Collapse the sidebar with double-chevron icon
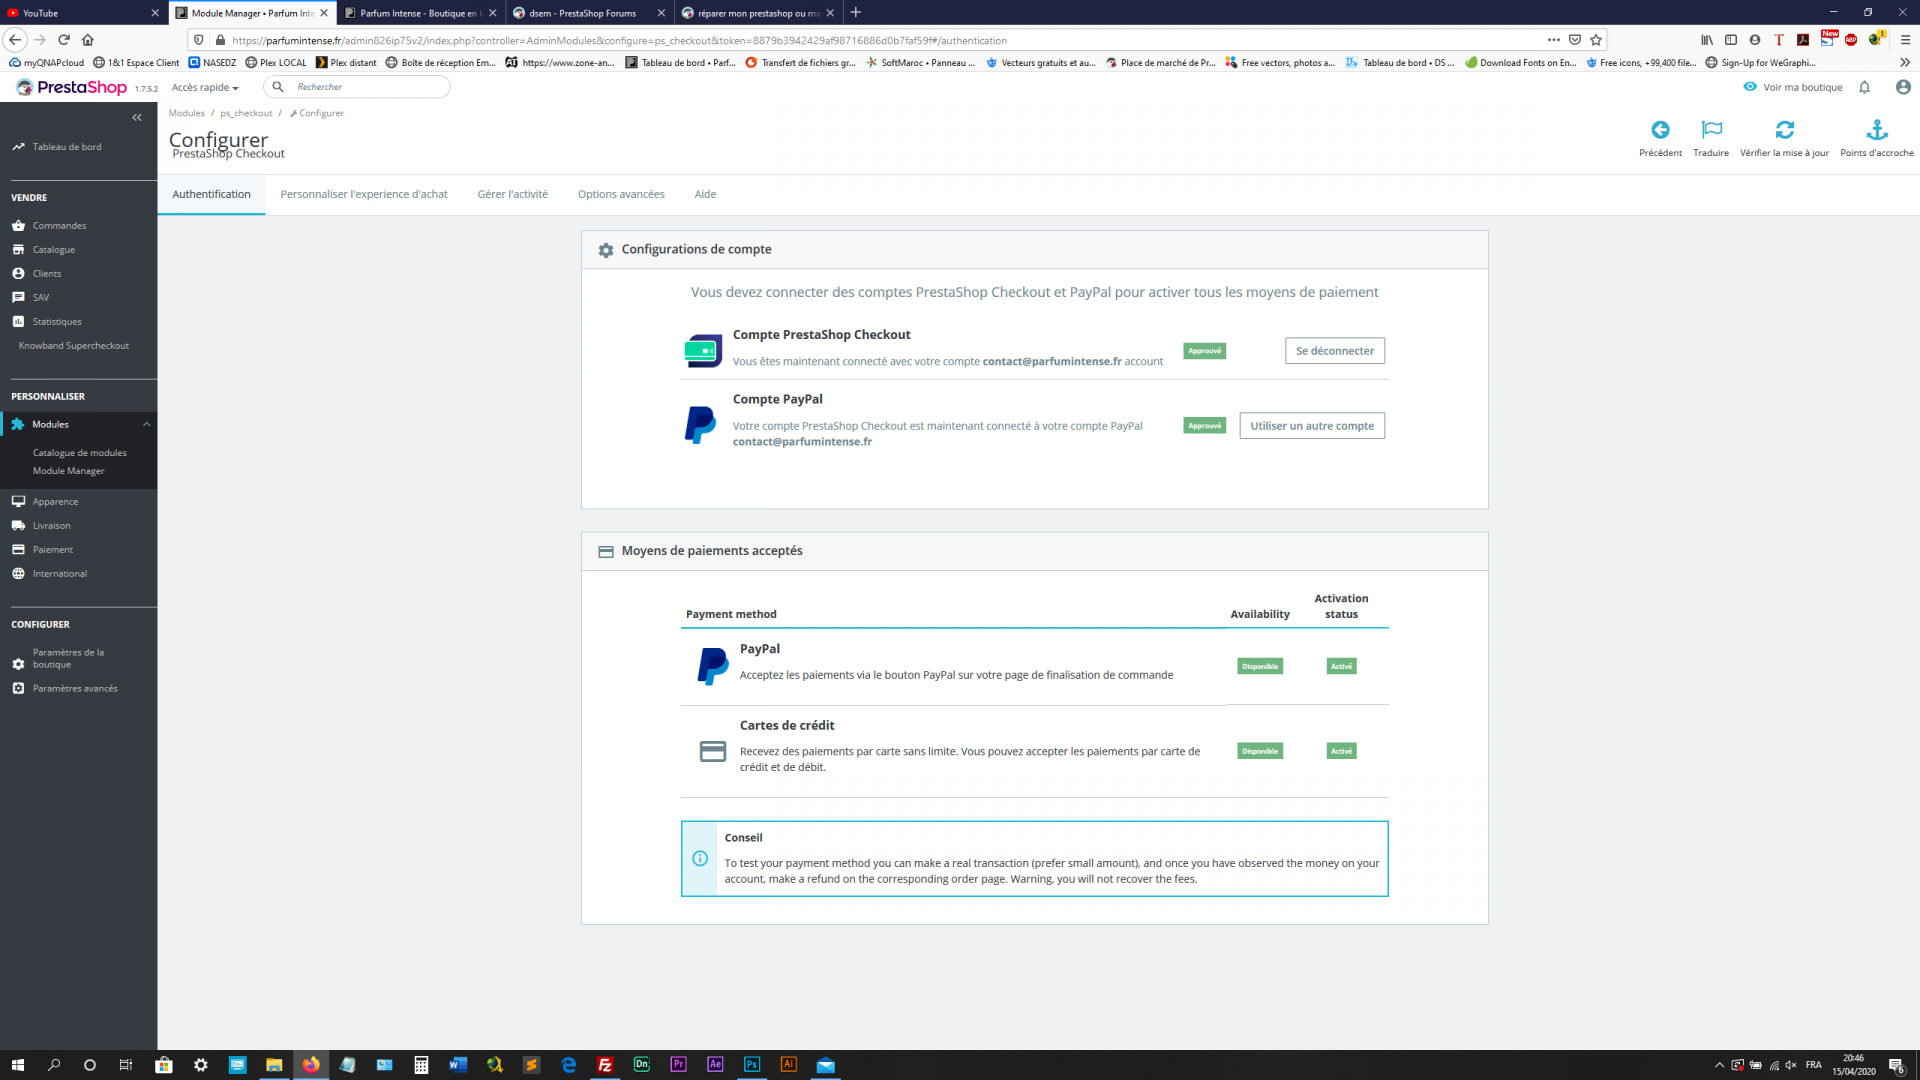The height and width of the screenshot is (1080, 1920). coord(137,118)
